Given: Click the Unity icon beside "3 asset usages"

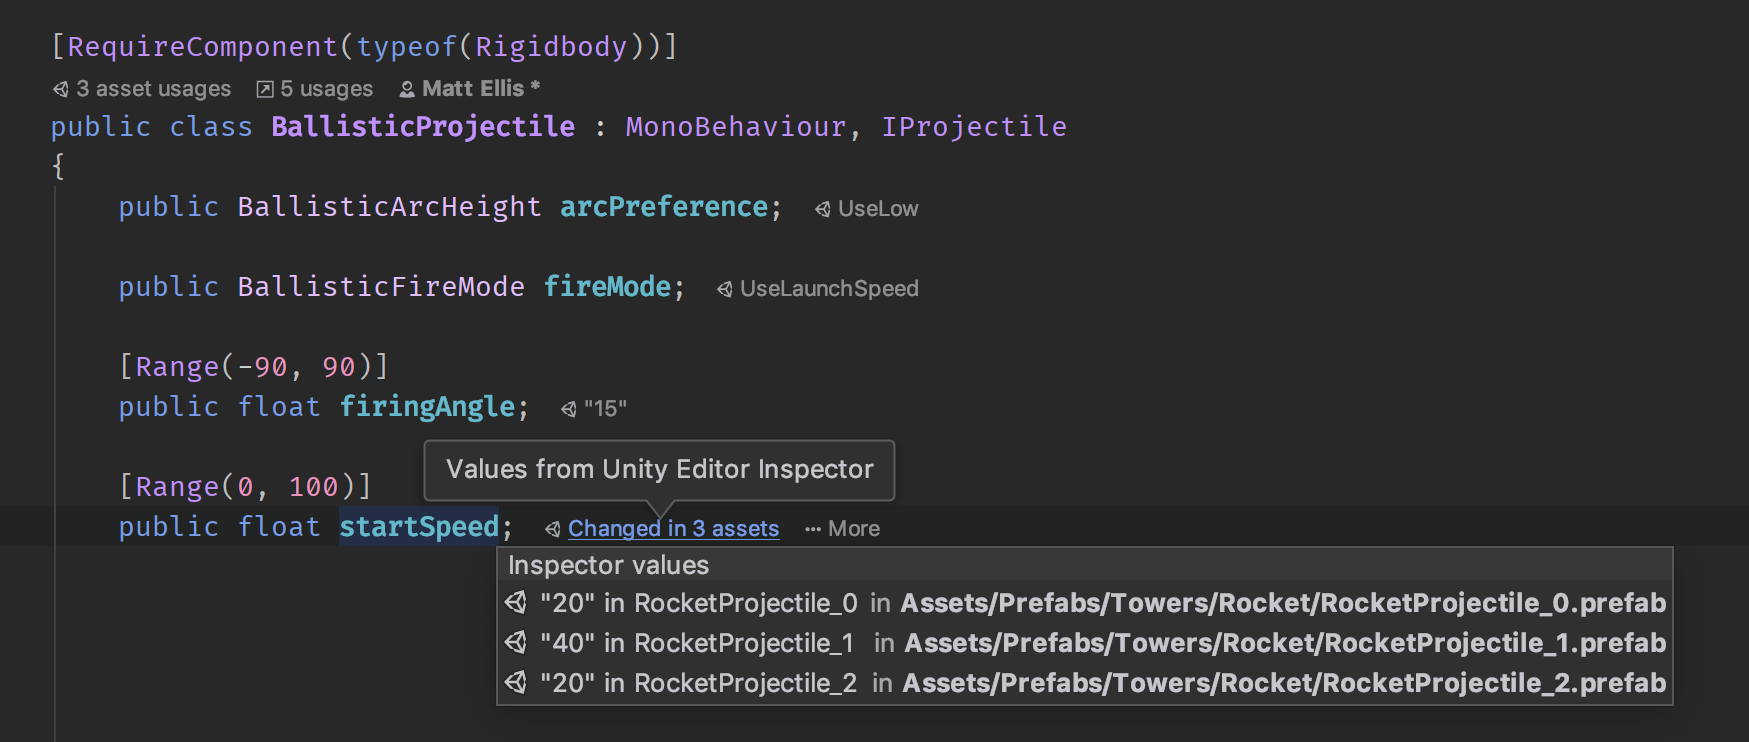Looking at the screenshot, I should click(61, 89).
